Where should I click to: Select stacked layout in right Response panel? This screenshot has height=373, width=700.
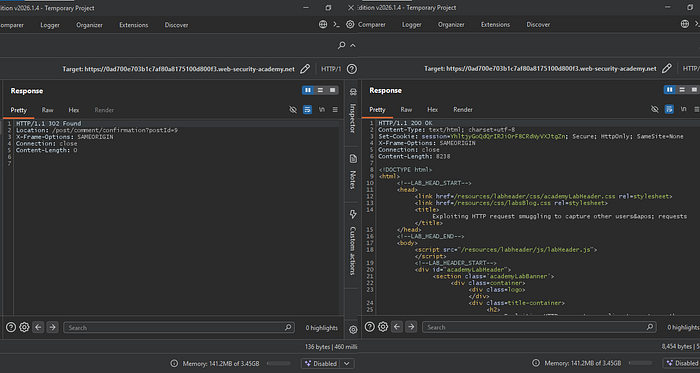coord(682,90)
